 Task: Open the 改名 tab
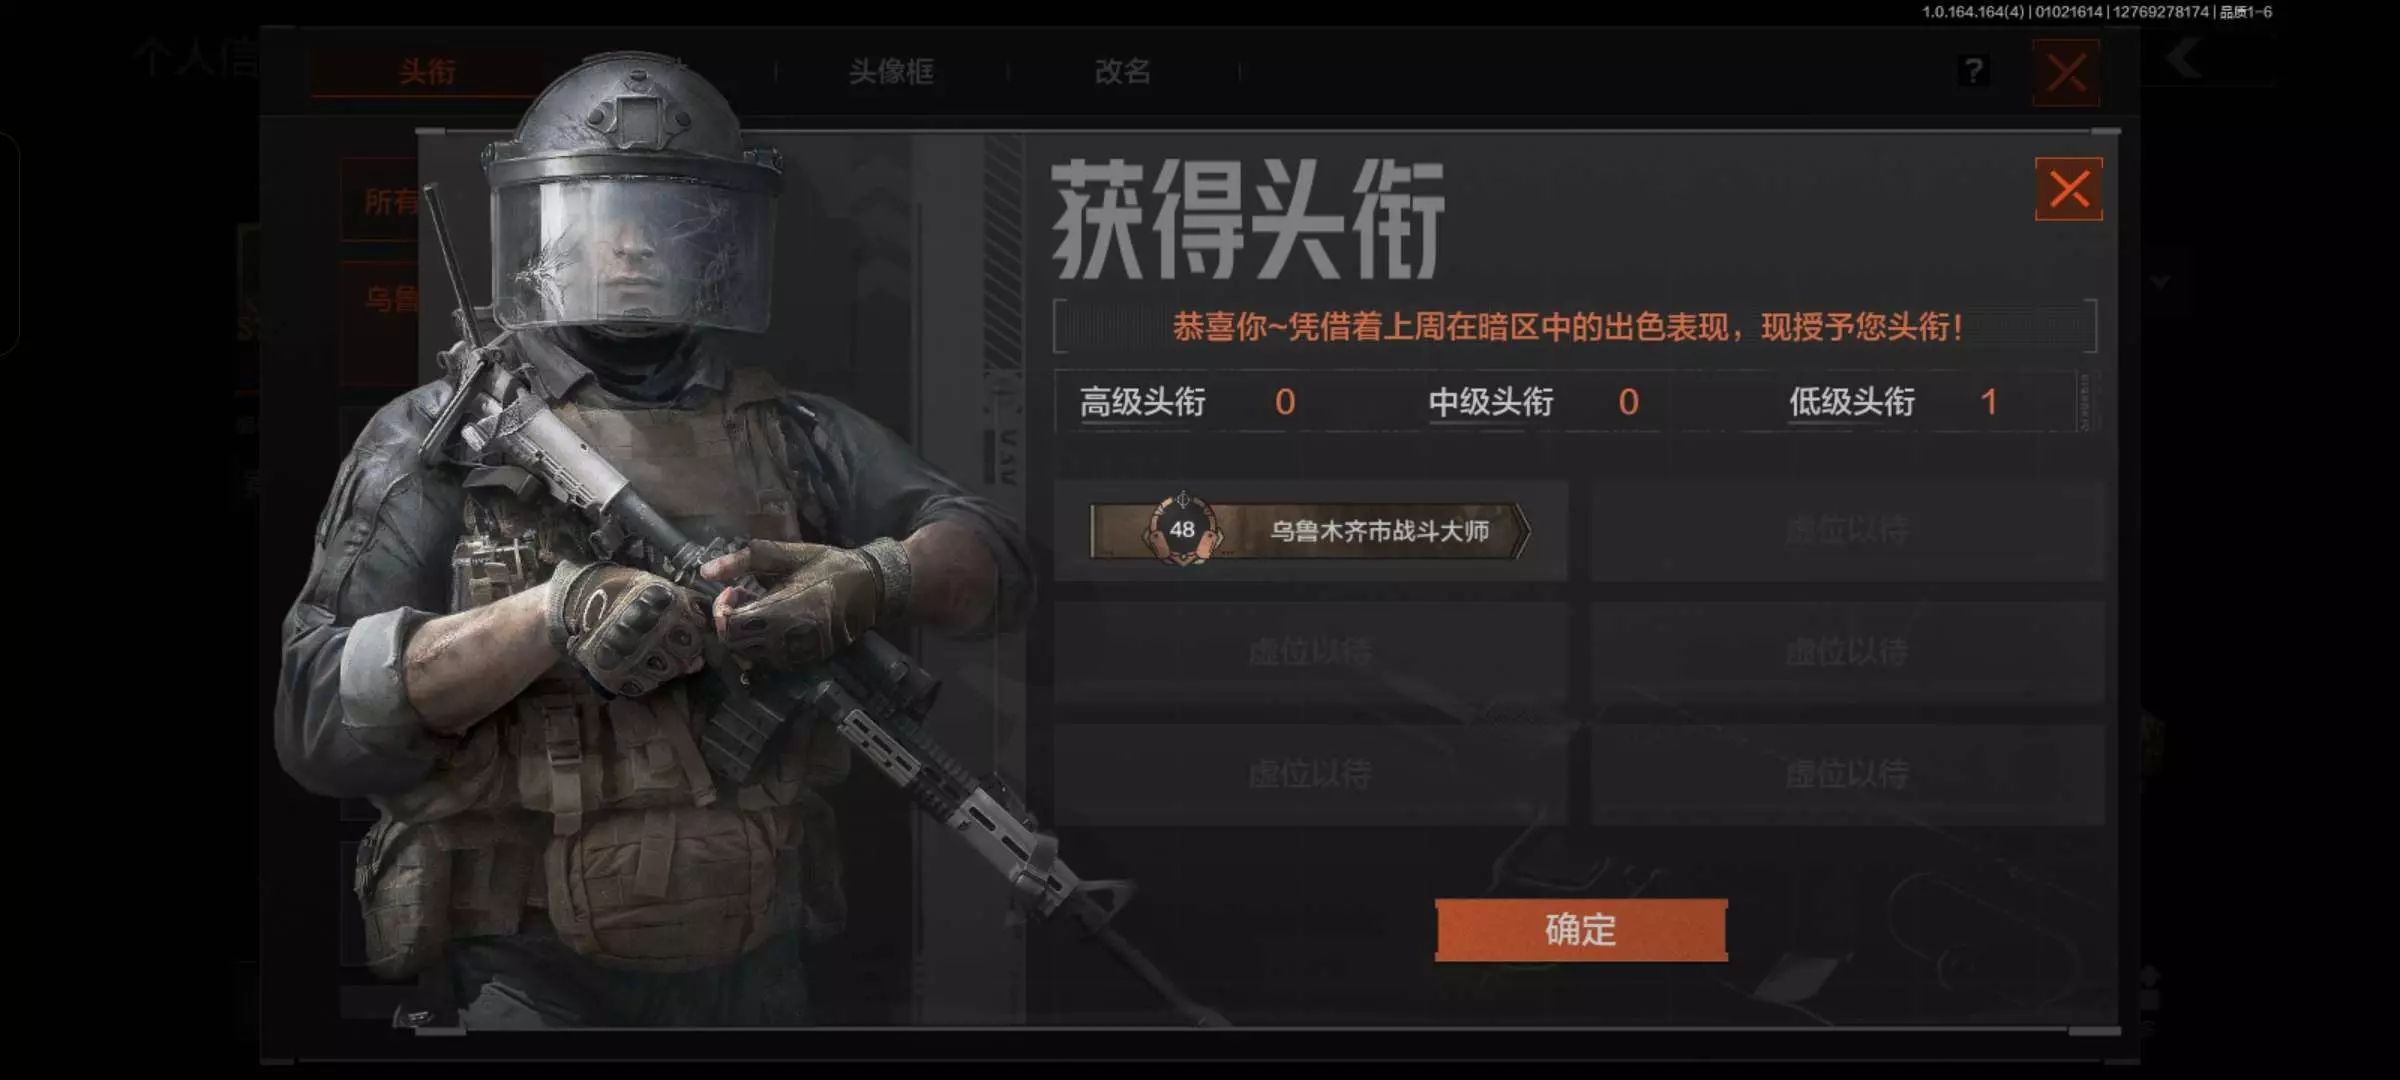coord(1123,72)
